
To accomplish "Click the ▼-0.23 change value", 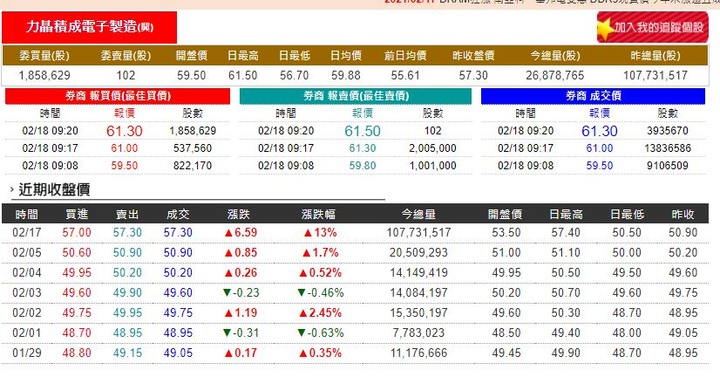I will (241, 293).
